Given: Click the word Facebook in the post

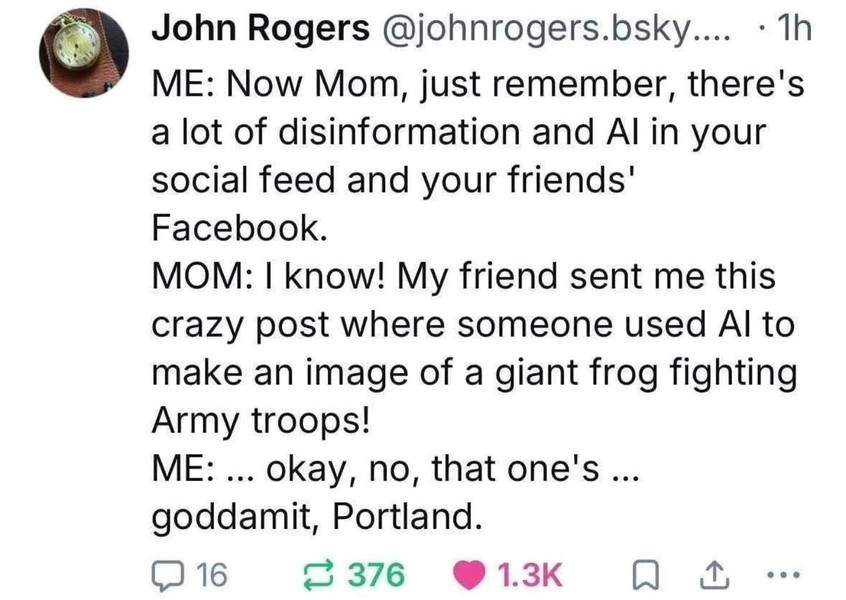Looking at the screenshot, I should pyautogui.click(x=238, y=227).
